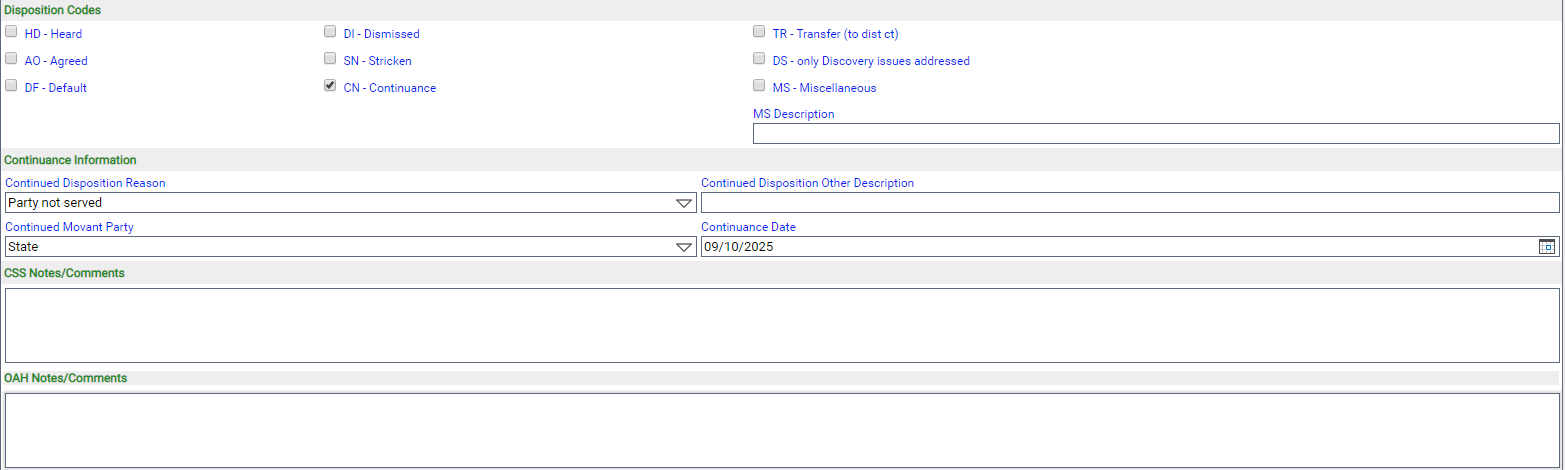Screen dimensions: 1565x470
Task: Click the 'TR - Transfer (to dist ct)' label
Action: click(x=835, y=34)
